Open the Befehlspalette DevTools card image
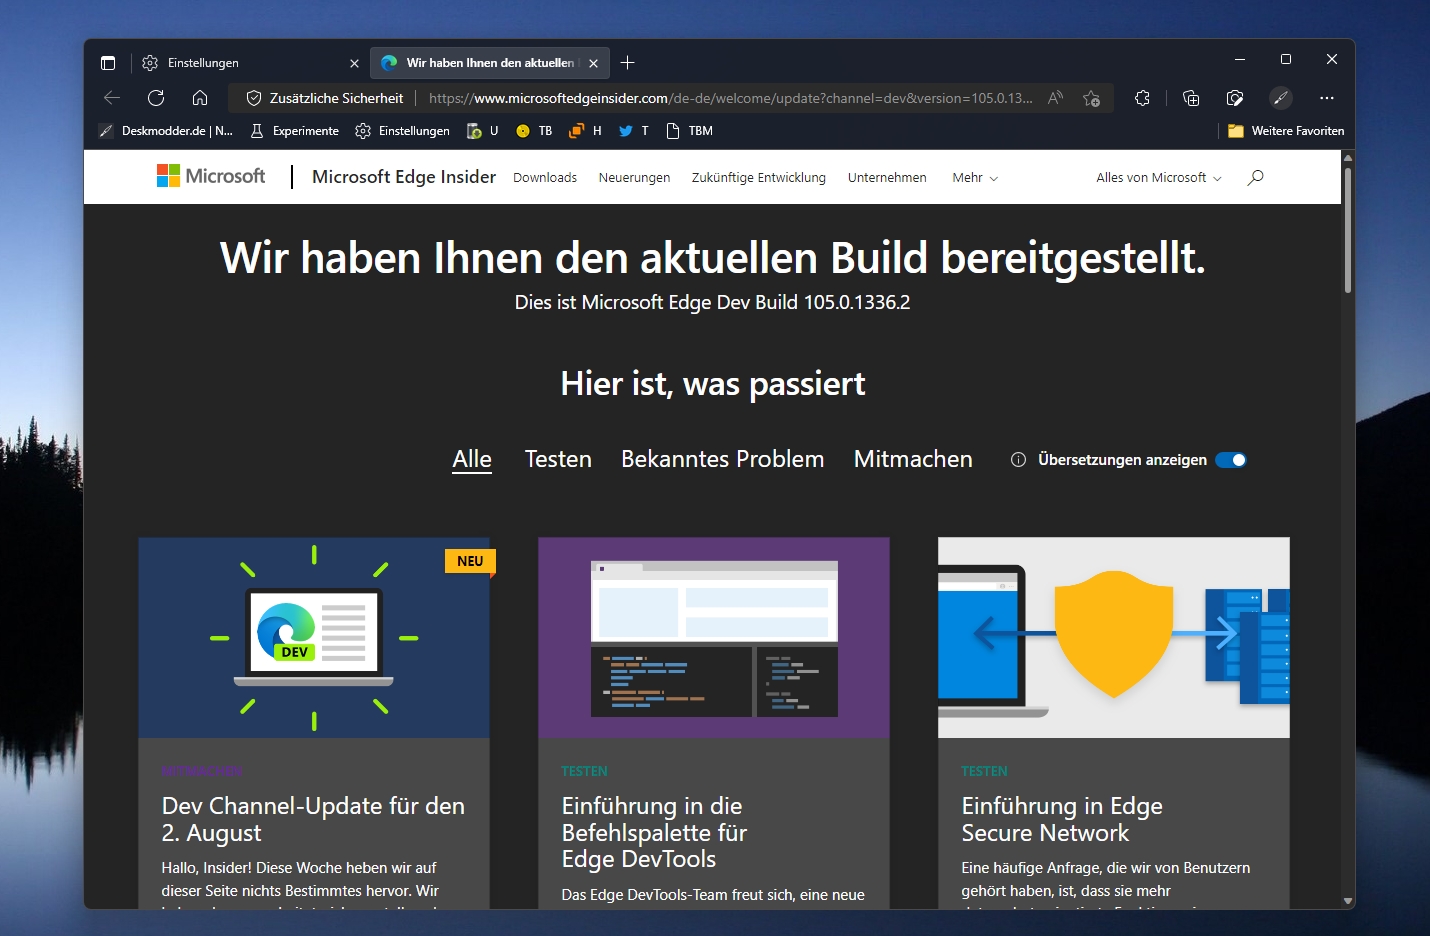 click(714, 638)
